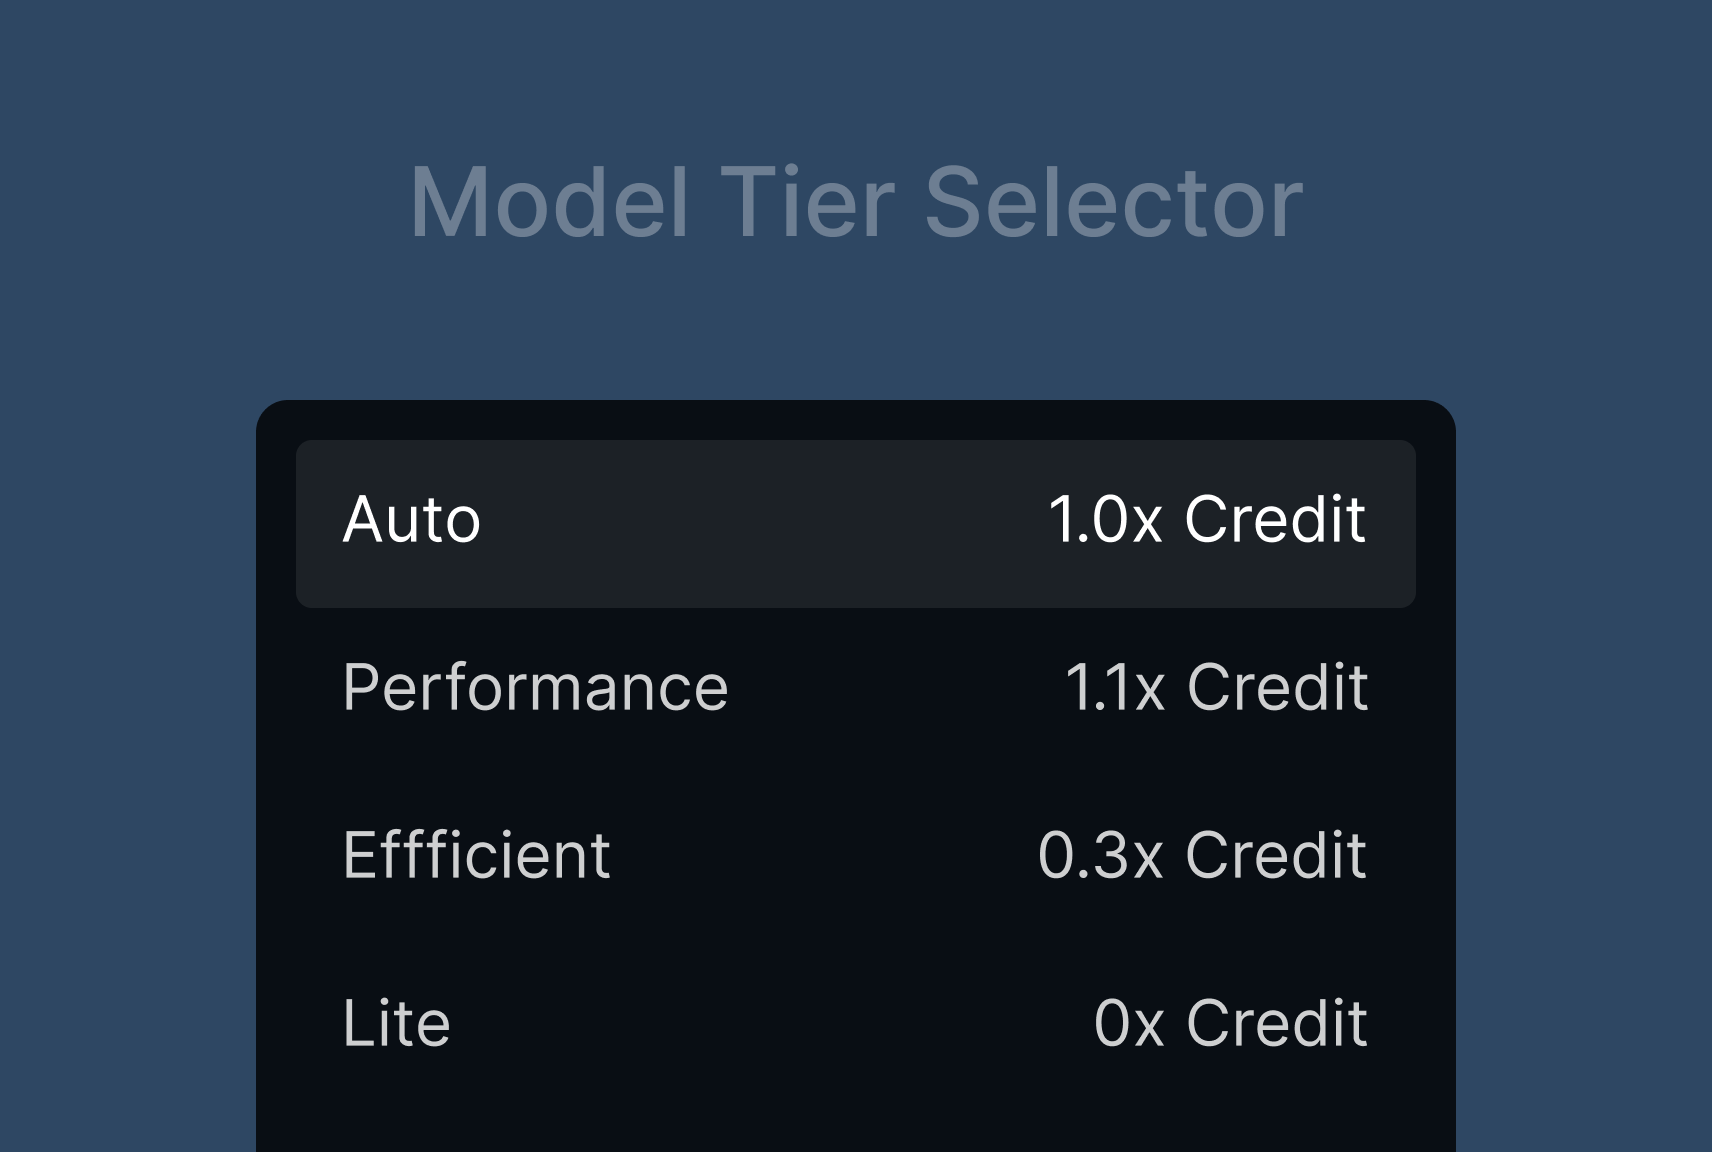
Task: Click the "0.3x" multiplier beside Effficient
Action: pos(1100,856)
